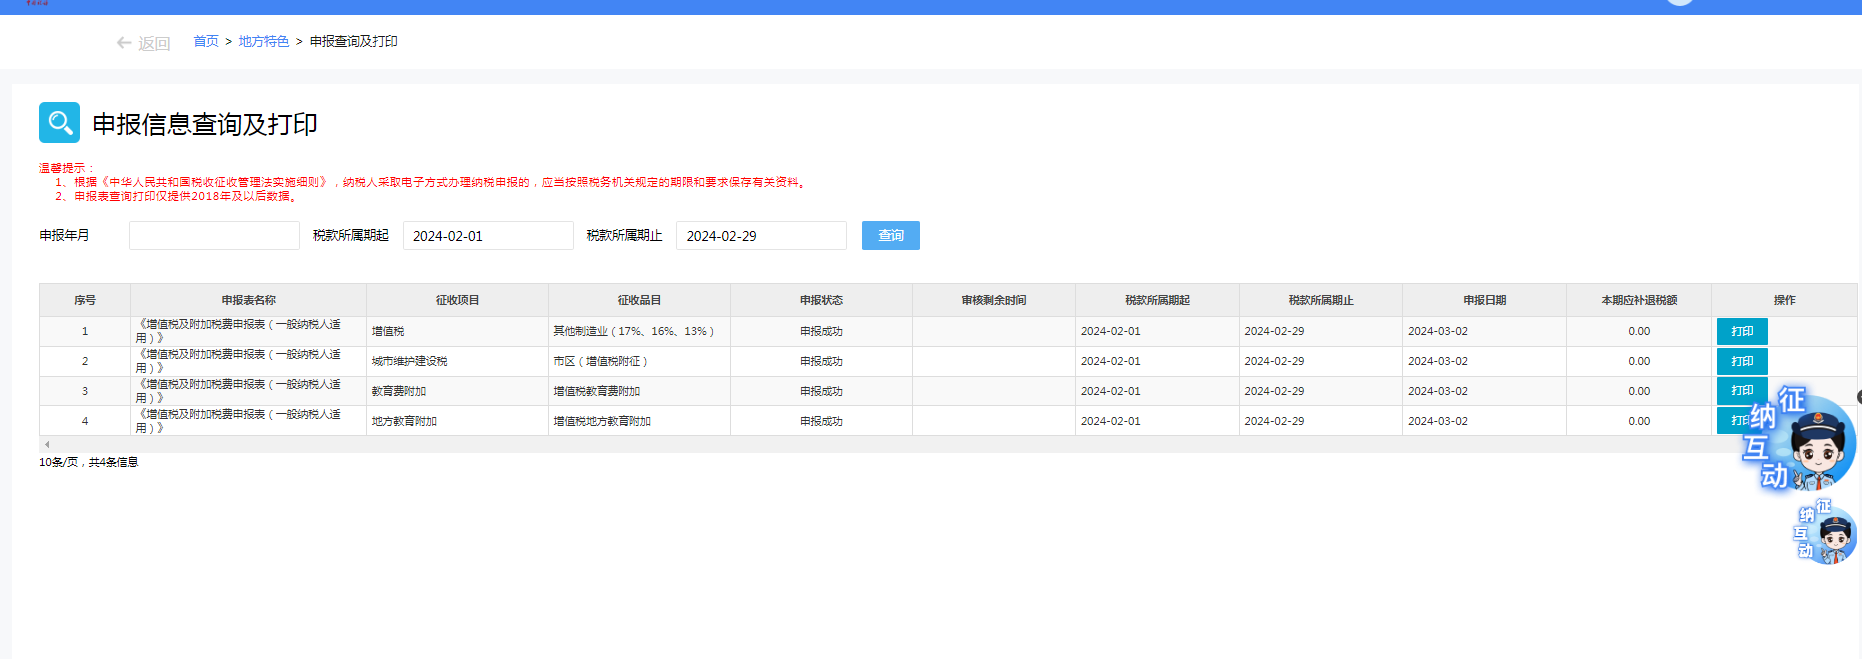Focus the 申报年月 input field
This screenshot has width=1862, height=659.
pyautogui.click(x=214, y=236)
